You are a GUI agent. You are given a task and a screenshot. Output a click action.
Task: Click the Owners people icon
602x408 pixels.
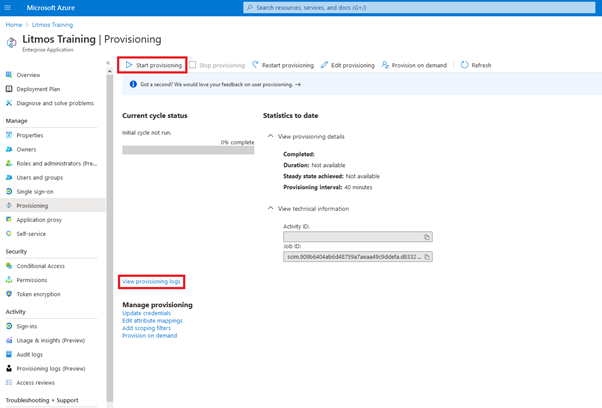pos(9,149)
